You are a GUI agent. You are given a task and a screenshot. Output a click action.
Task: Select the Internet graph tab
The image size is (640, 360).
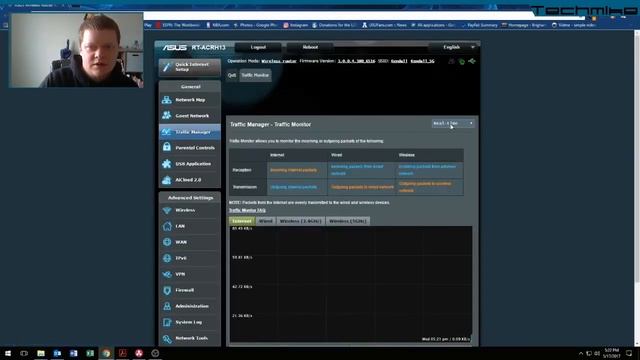pos(242,221)
